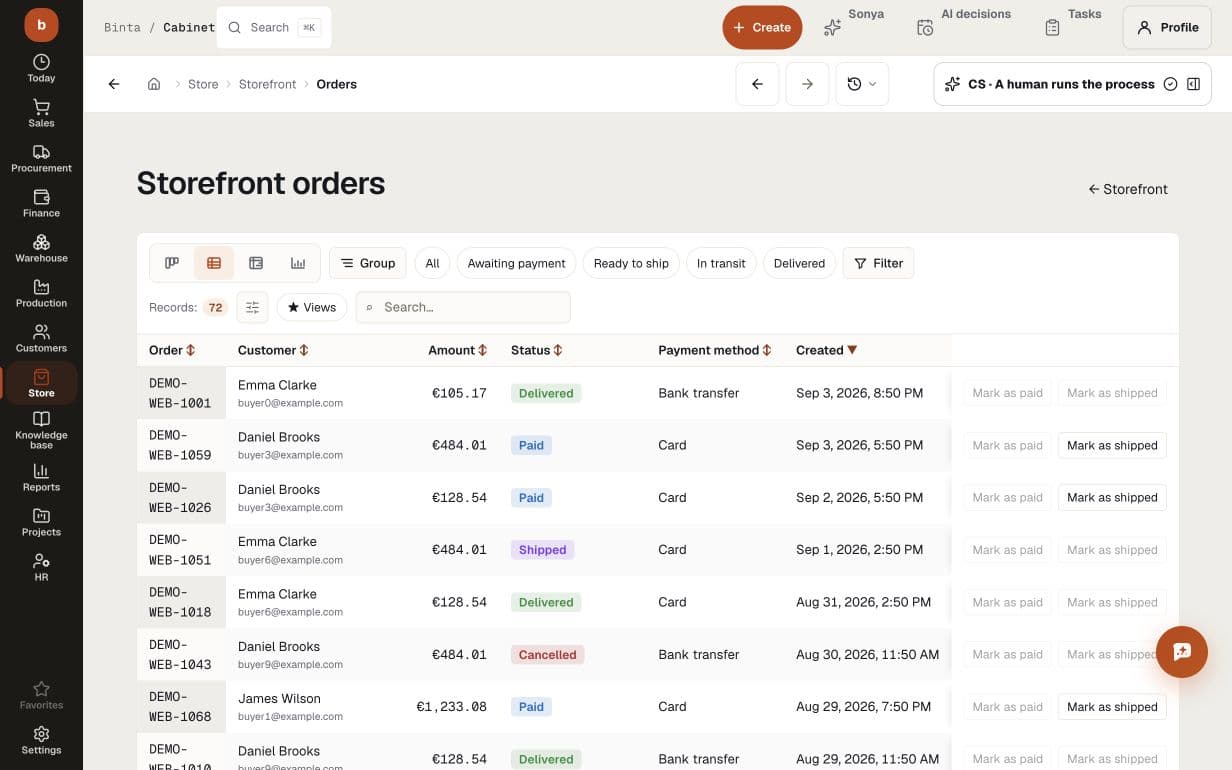Viewport: 1232px width, 770px height.
Task: Open column settings sliders icon
Action: click(252, 307)
